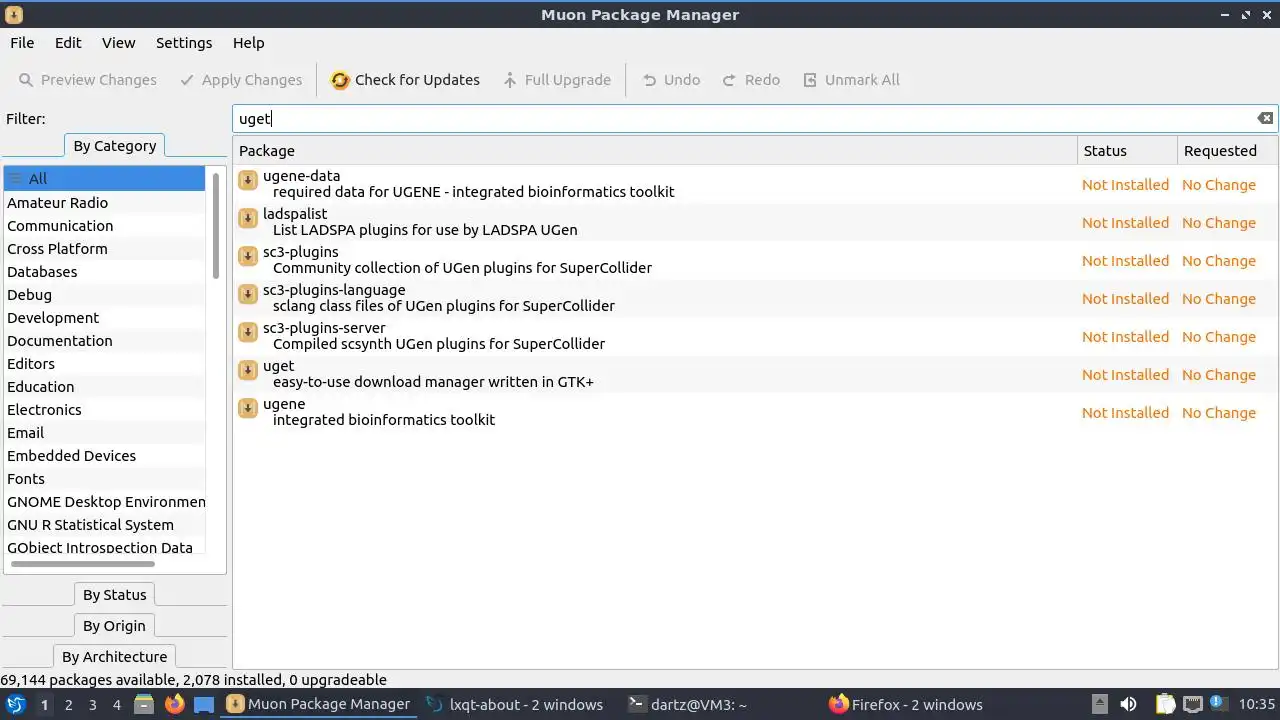The image size is (1280, 720).
Task: Click the package icon beside sc3-plugins
Action: pos(248,256)
